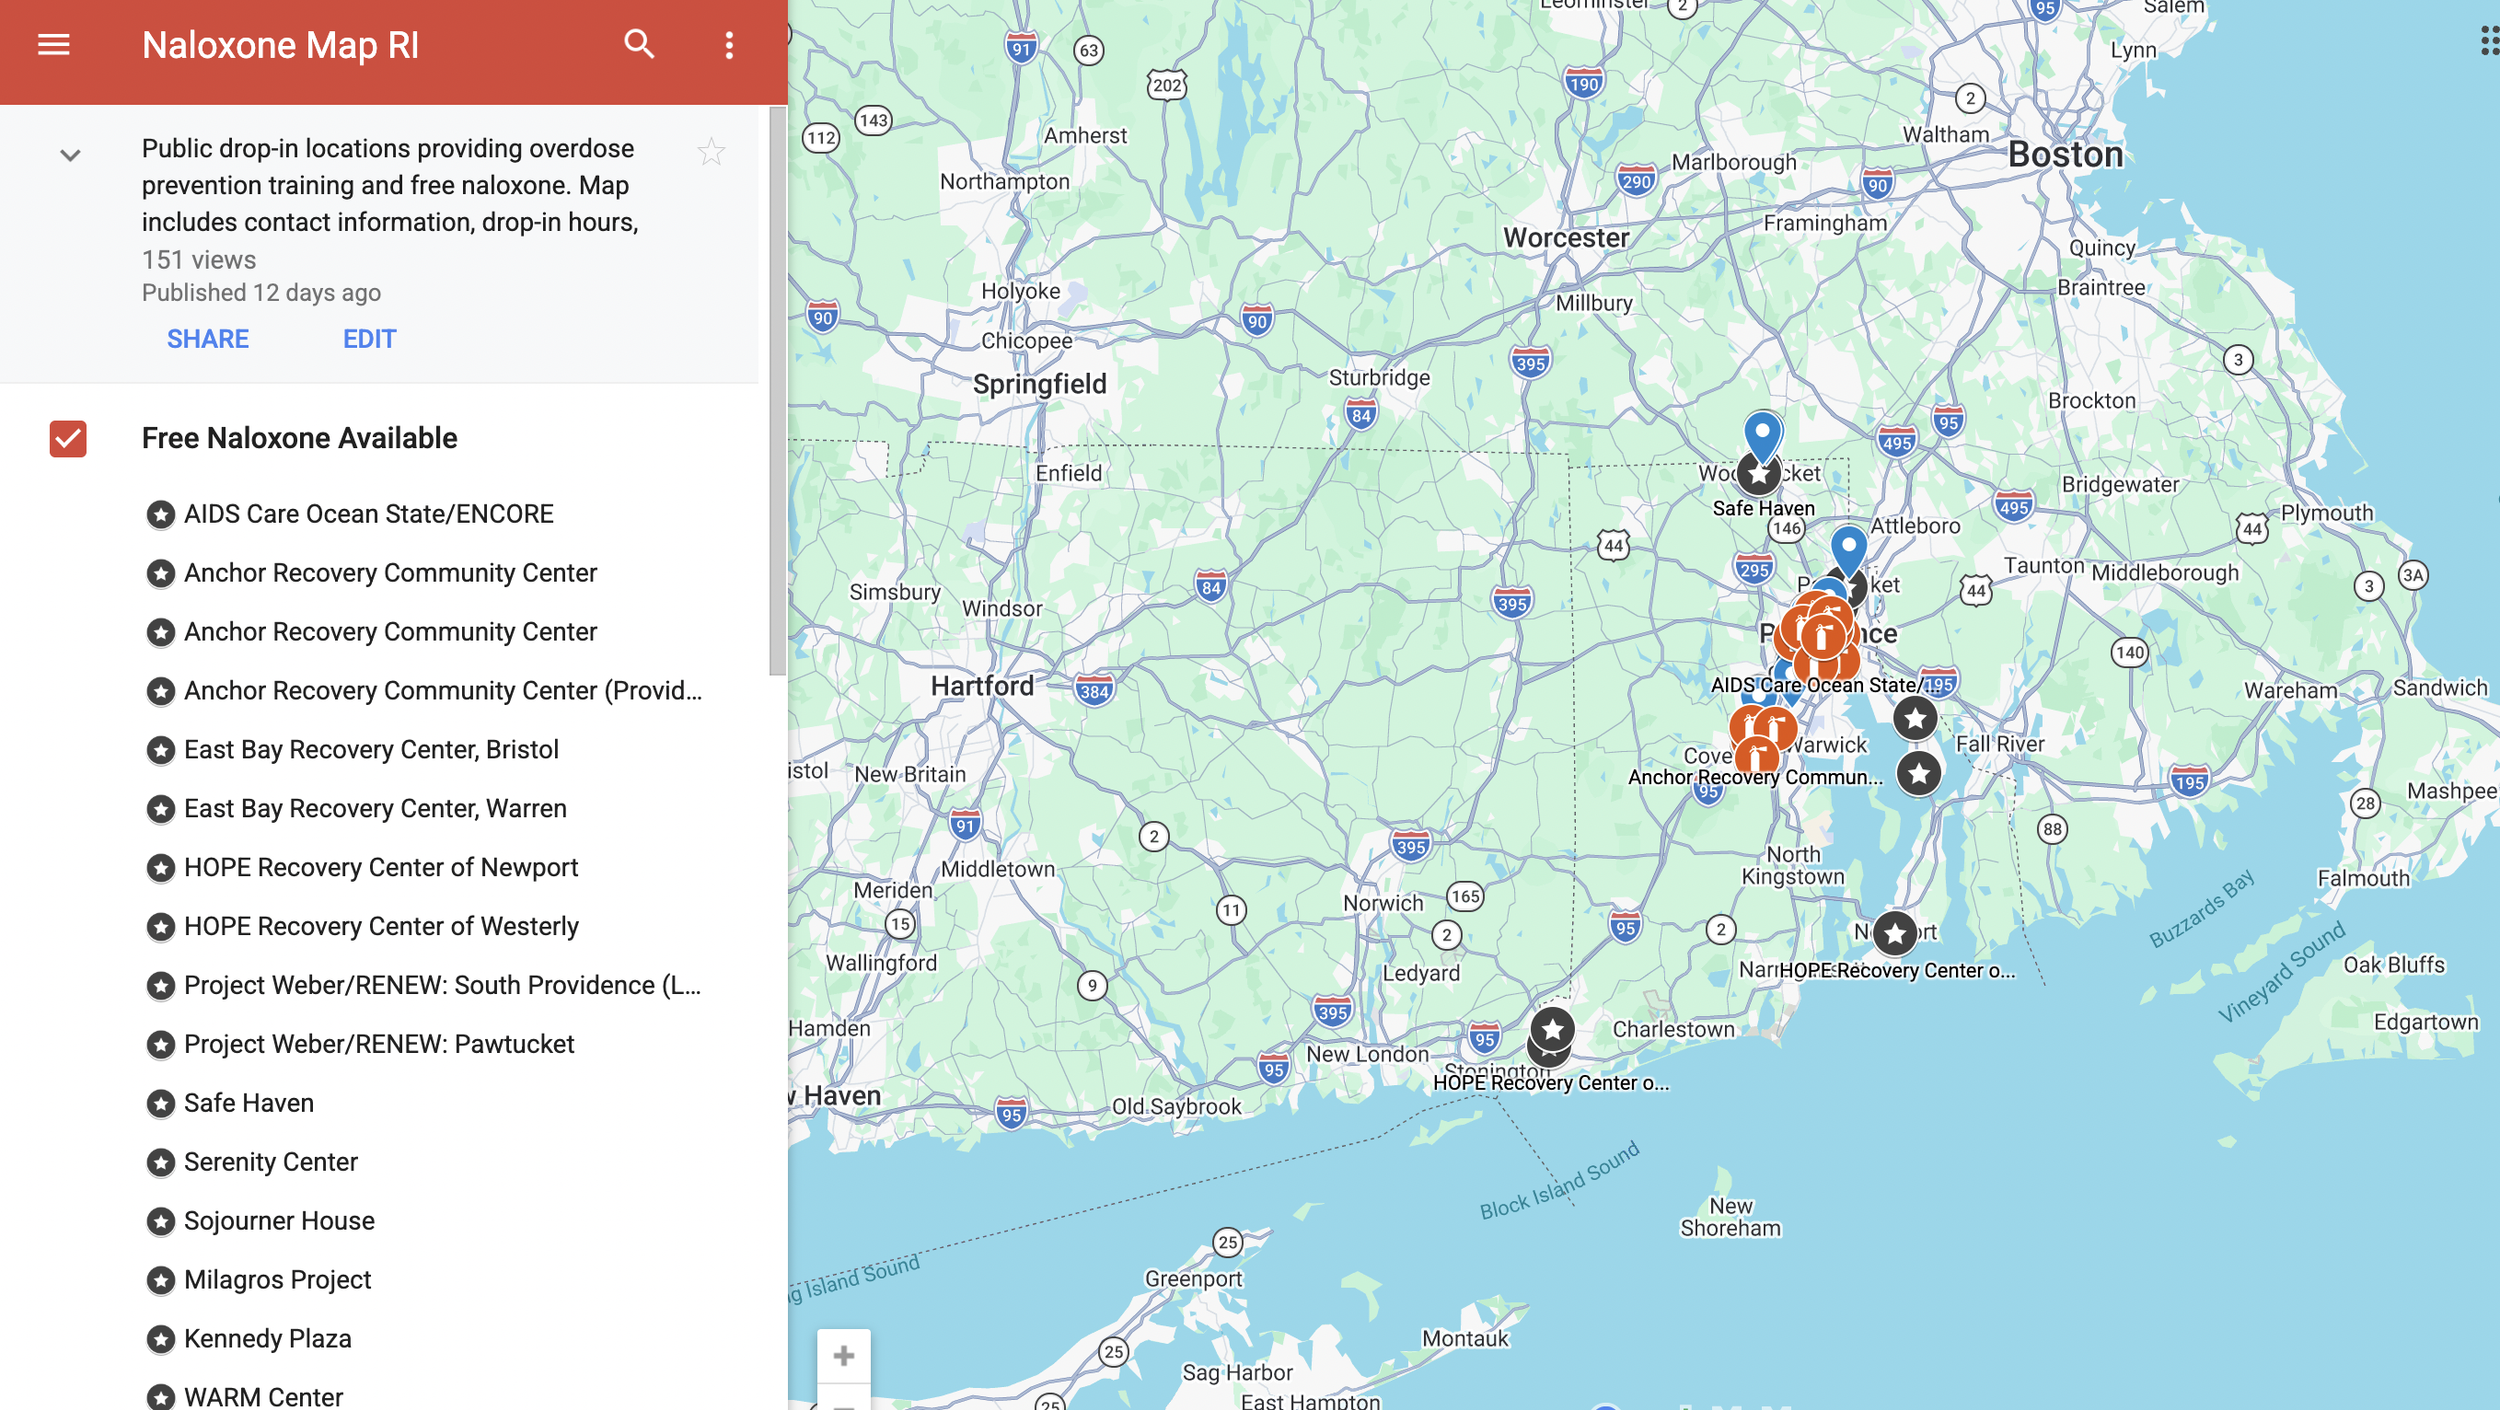Select Kennedy Plaza in the list
Image resolution: width=2500 pixels, height=1410 pixels.
[x=268, y=1340]
